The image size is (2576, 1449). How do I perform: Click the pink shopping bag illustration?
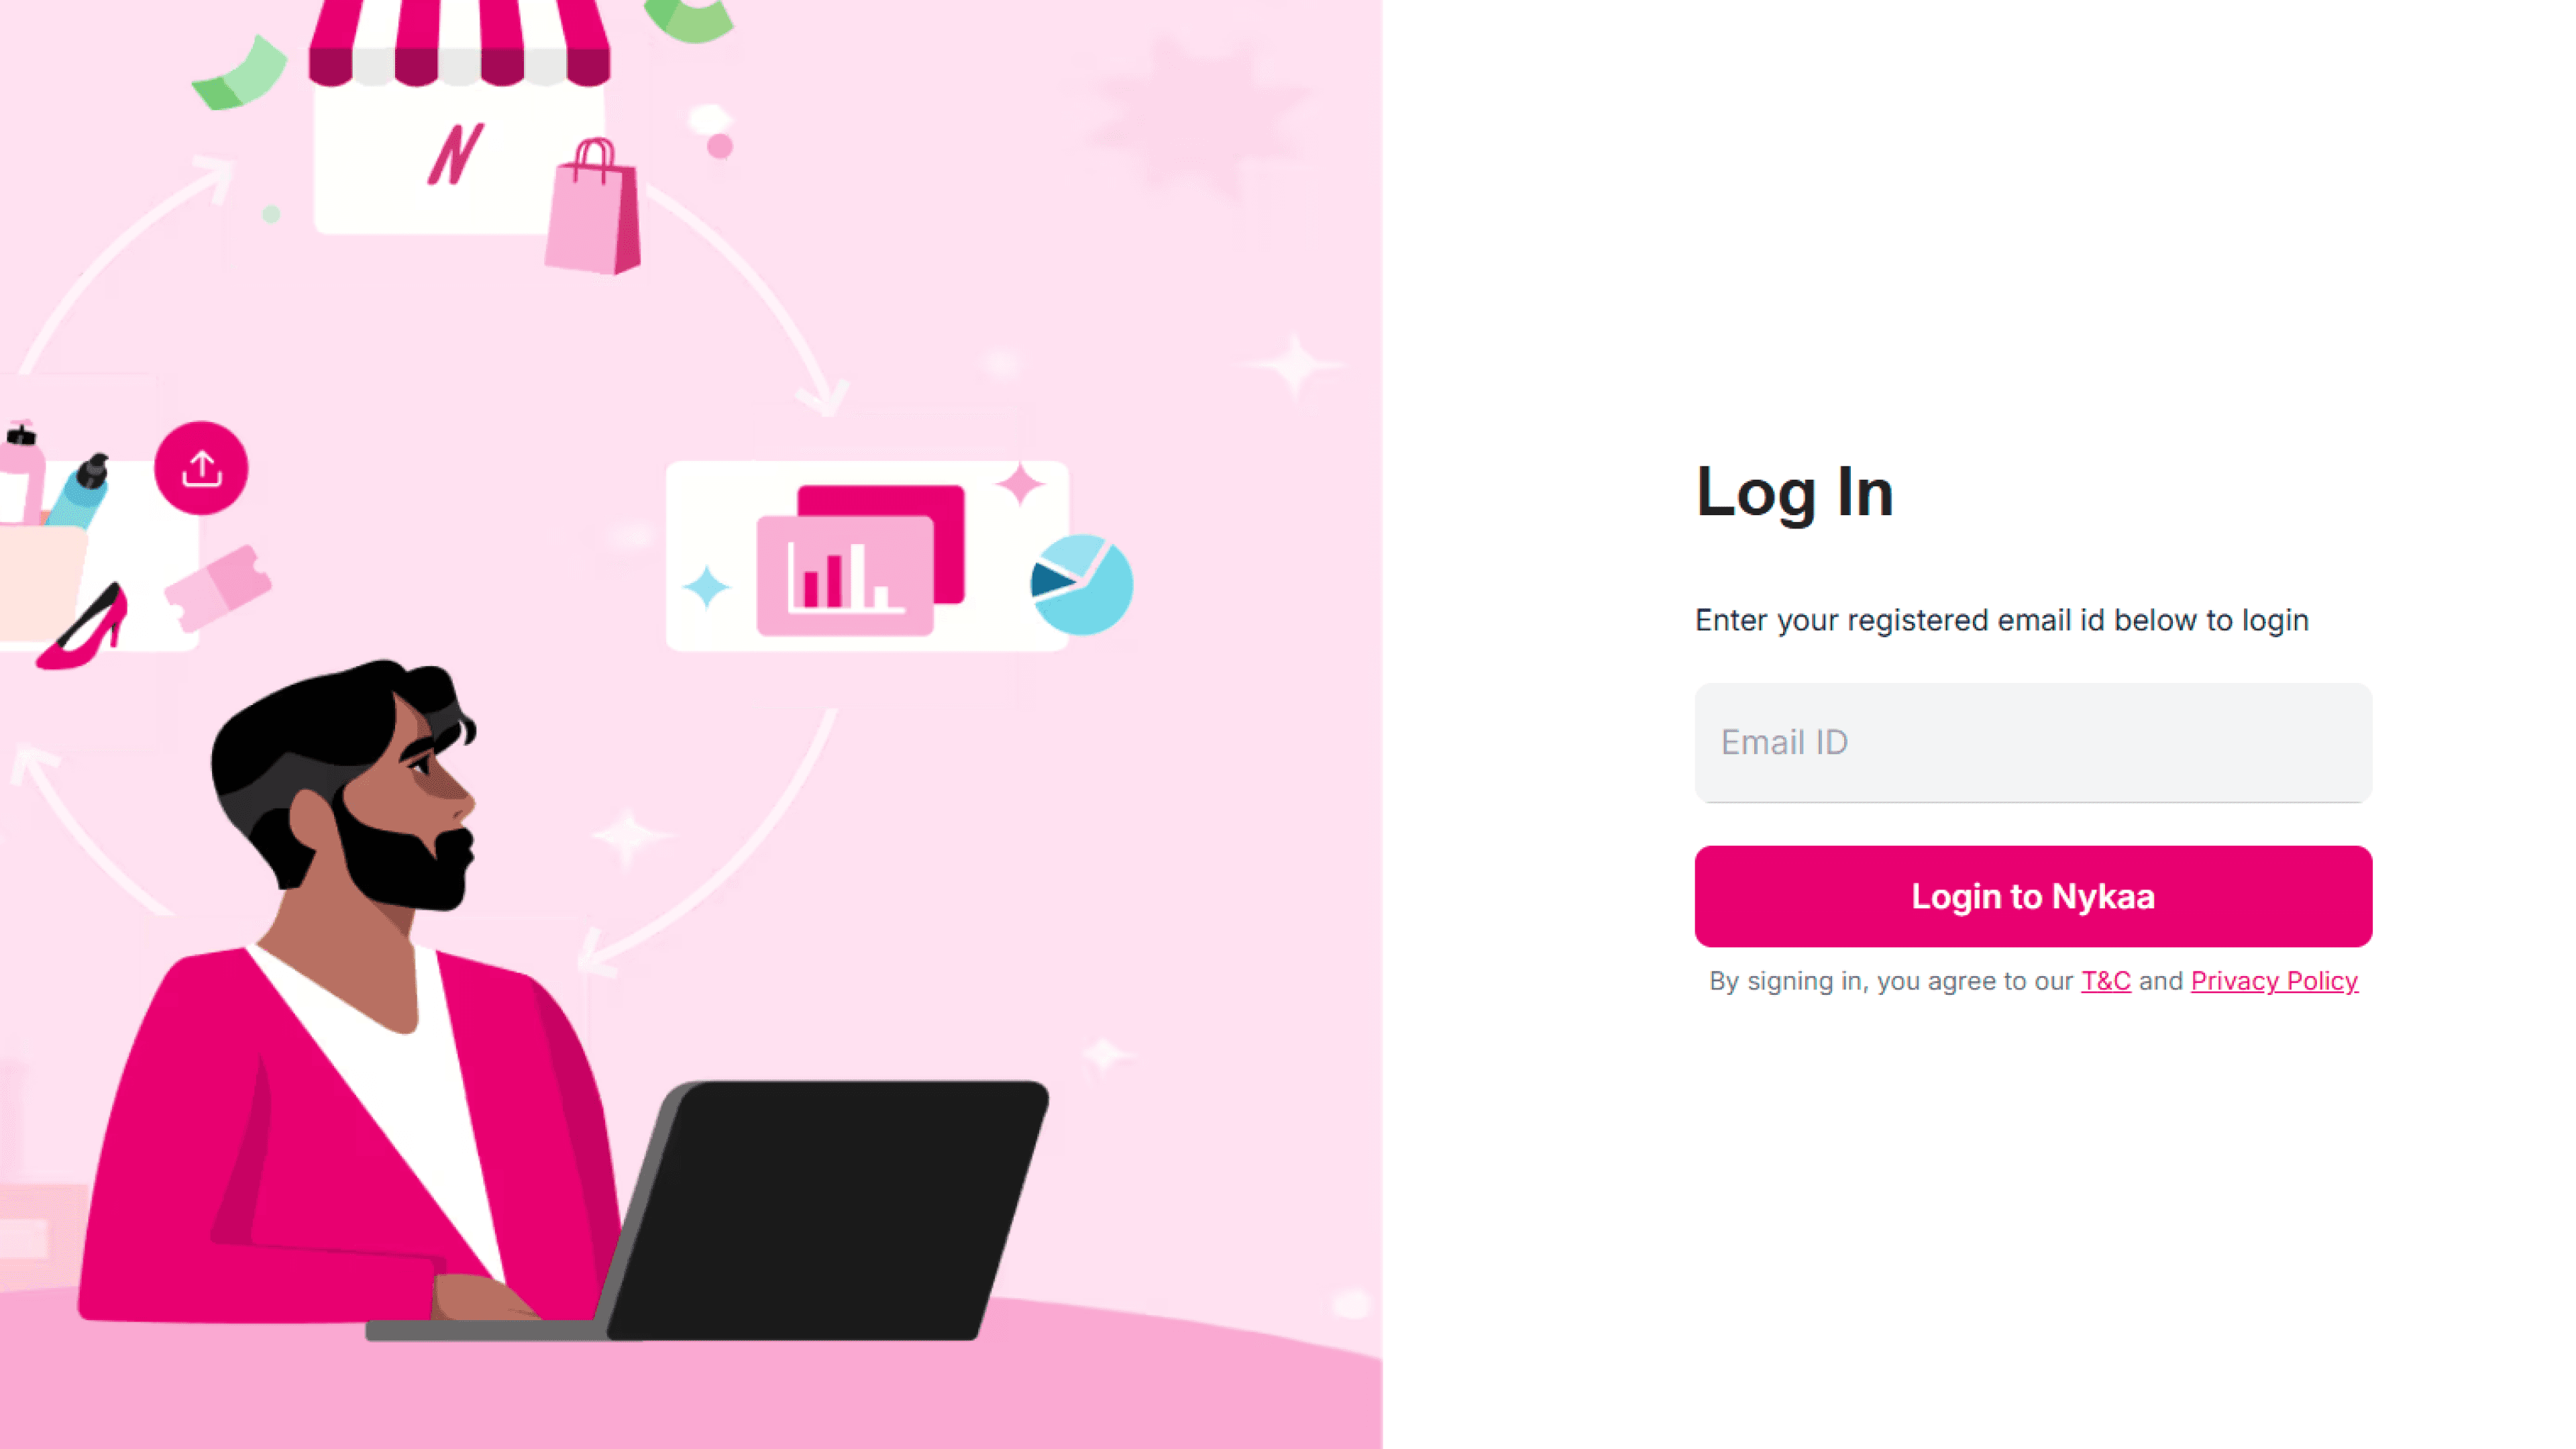[x=593, y=207]
